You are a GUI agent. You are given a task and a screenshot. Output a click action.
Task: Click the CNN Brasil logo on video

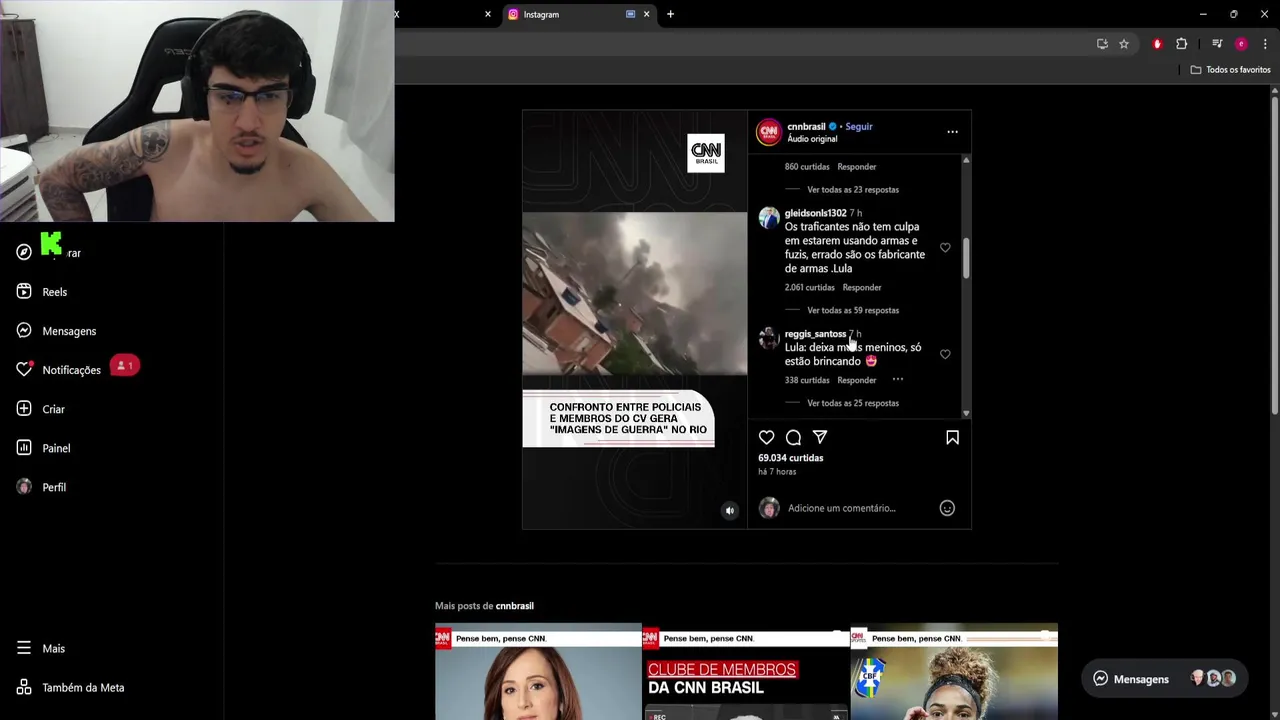click(706, 153)
